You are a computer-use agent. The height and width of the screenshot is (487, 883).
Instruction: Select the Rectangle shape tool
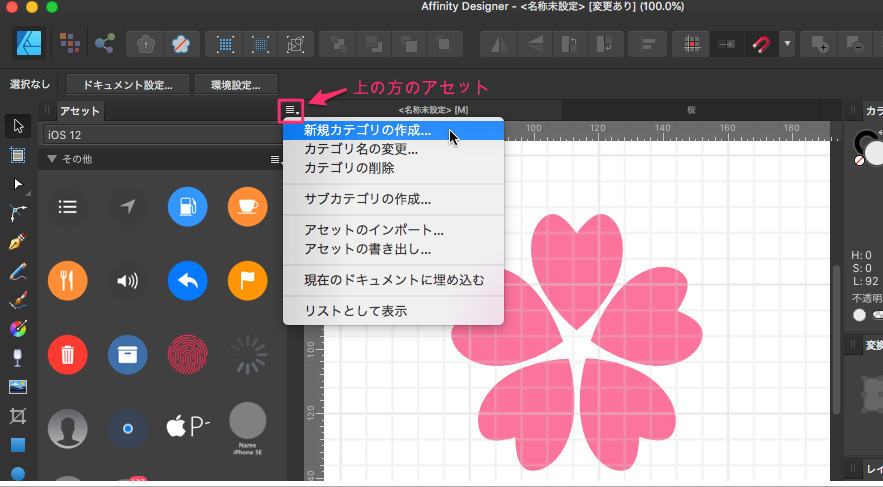tap(17, 444)
